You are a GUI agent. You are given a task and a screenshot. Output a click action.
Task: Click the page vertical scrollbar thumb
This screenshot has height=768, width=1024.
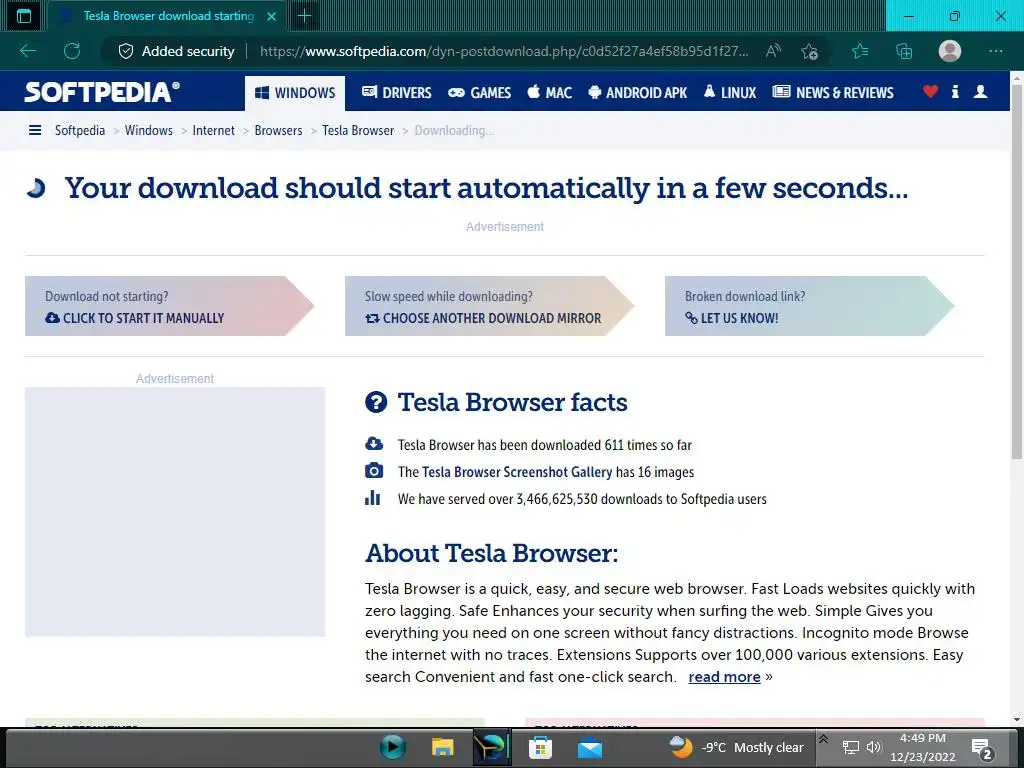click(1017, 271)
